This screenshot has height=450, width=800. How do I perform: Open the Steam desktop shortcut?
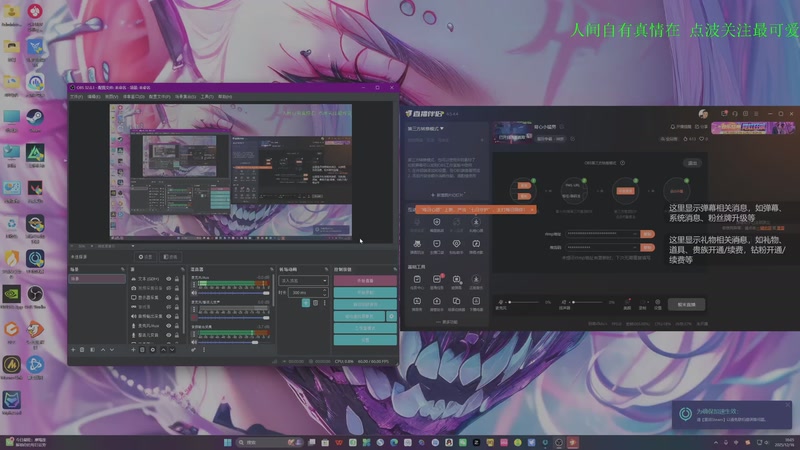point(35,120)
